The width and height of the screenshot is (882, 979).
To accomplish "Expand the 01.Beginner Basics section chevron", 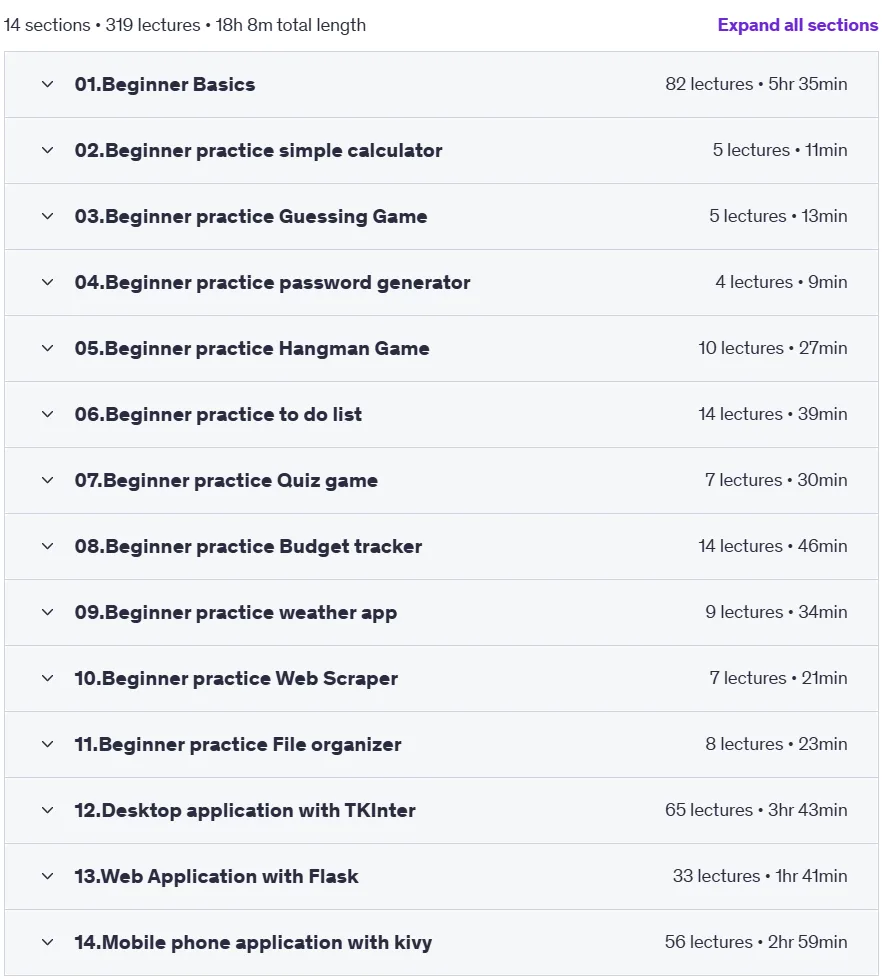I will [x=47, y=84].
